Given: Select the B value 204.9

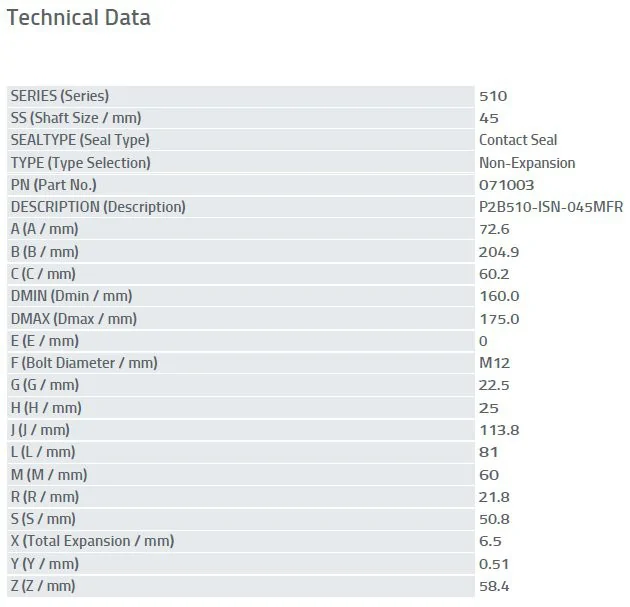Looking at the screenshot, I should click(499, 252).
